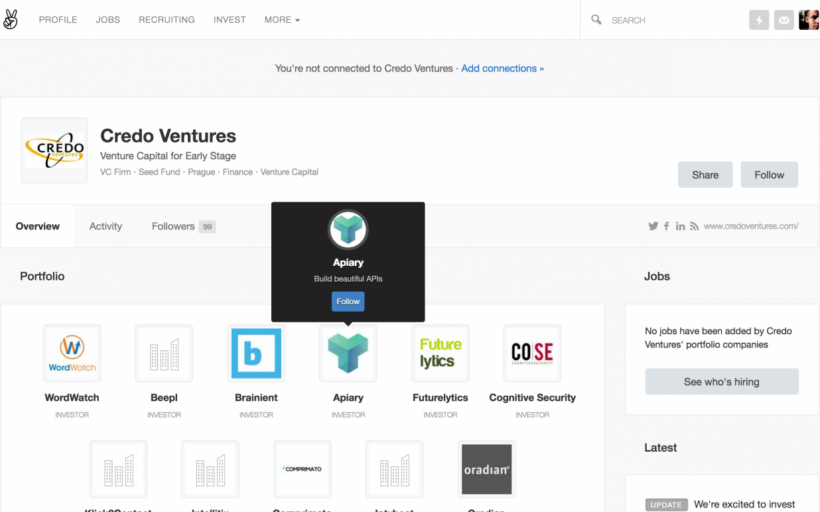Open the LinkedIn icon link

(681, 226)
